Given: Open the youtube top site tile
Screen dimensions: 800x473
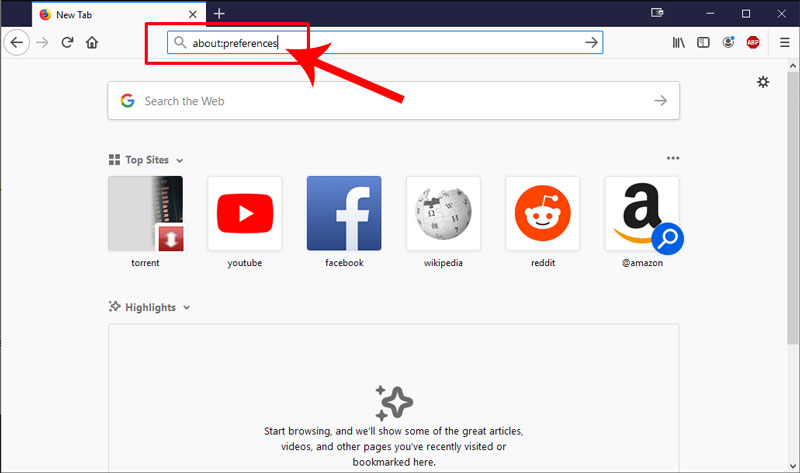Looking at the screenshot, I should coord(245,213).
